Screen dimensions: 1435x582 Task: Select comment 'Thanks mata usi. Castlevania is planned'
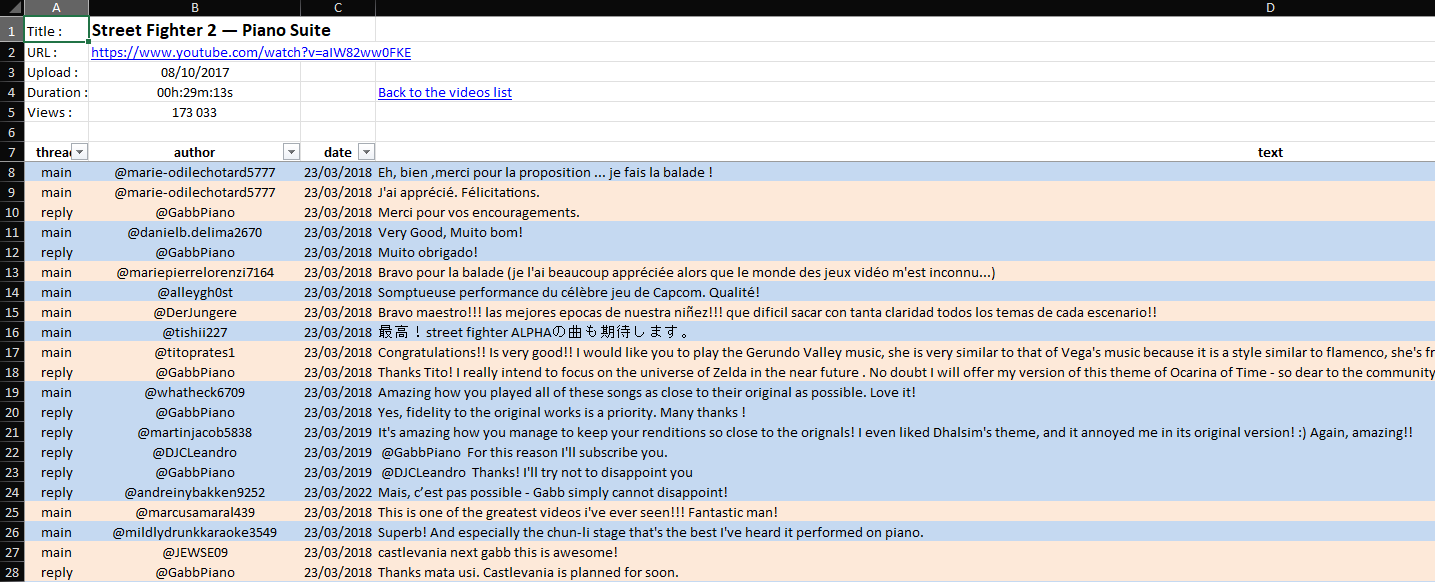click(x=905, y=572)
